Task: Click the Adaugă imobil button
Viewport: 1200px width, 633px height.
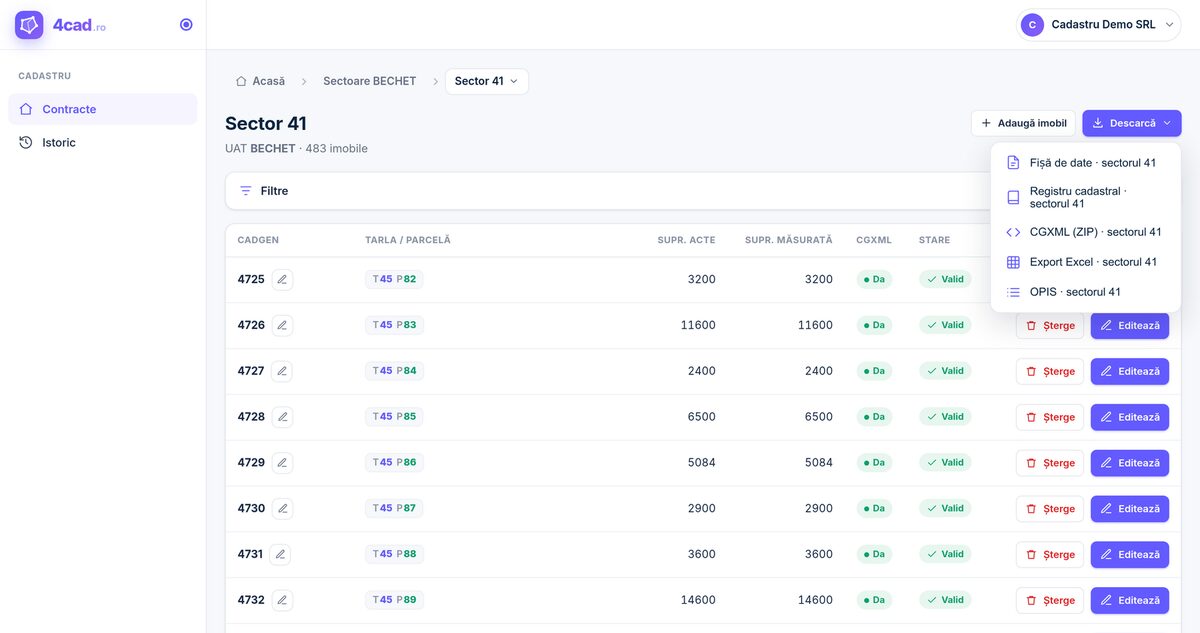Action: pyautogui.click(x=1023, y=123)
